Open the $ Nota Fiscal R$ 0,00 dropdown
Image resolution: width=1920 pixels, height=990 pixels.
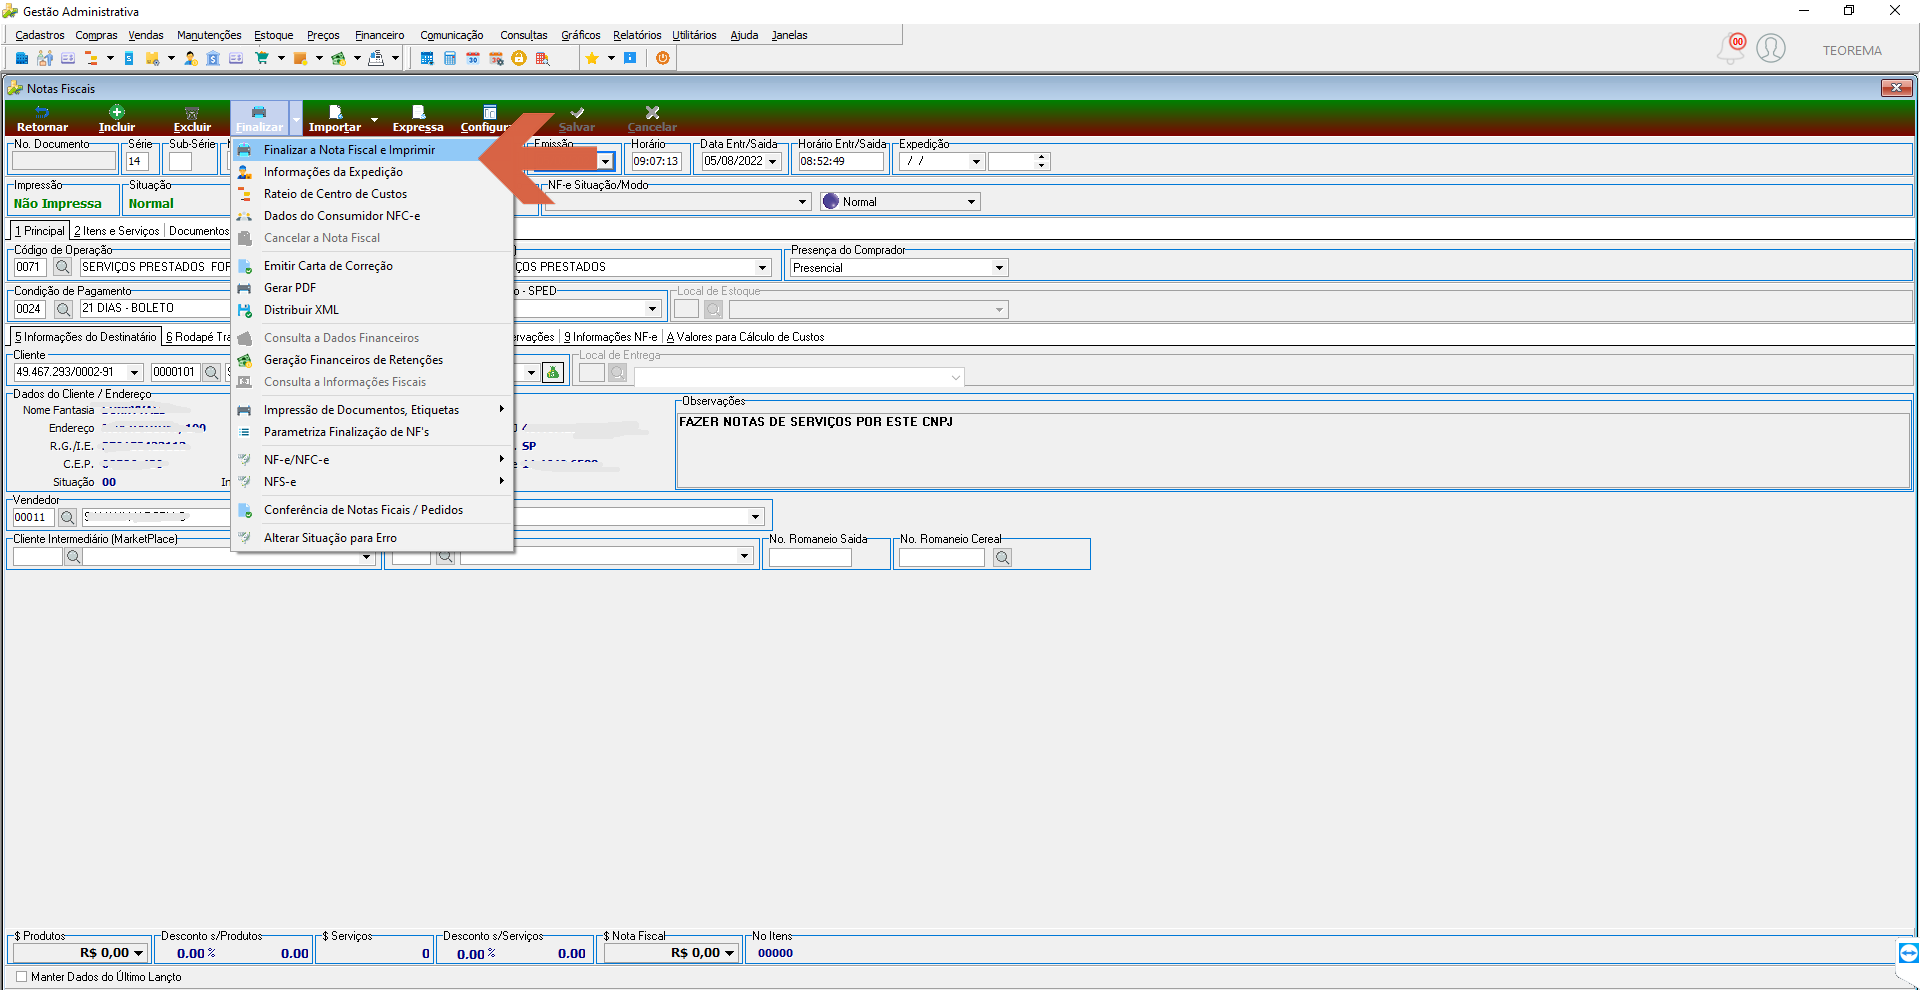coord(730,953)
